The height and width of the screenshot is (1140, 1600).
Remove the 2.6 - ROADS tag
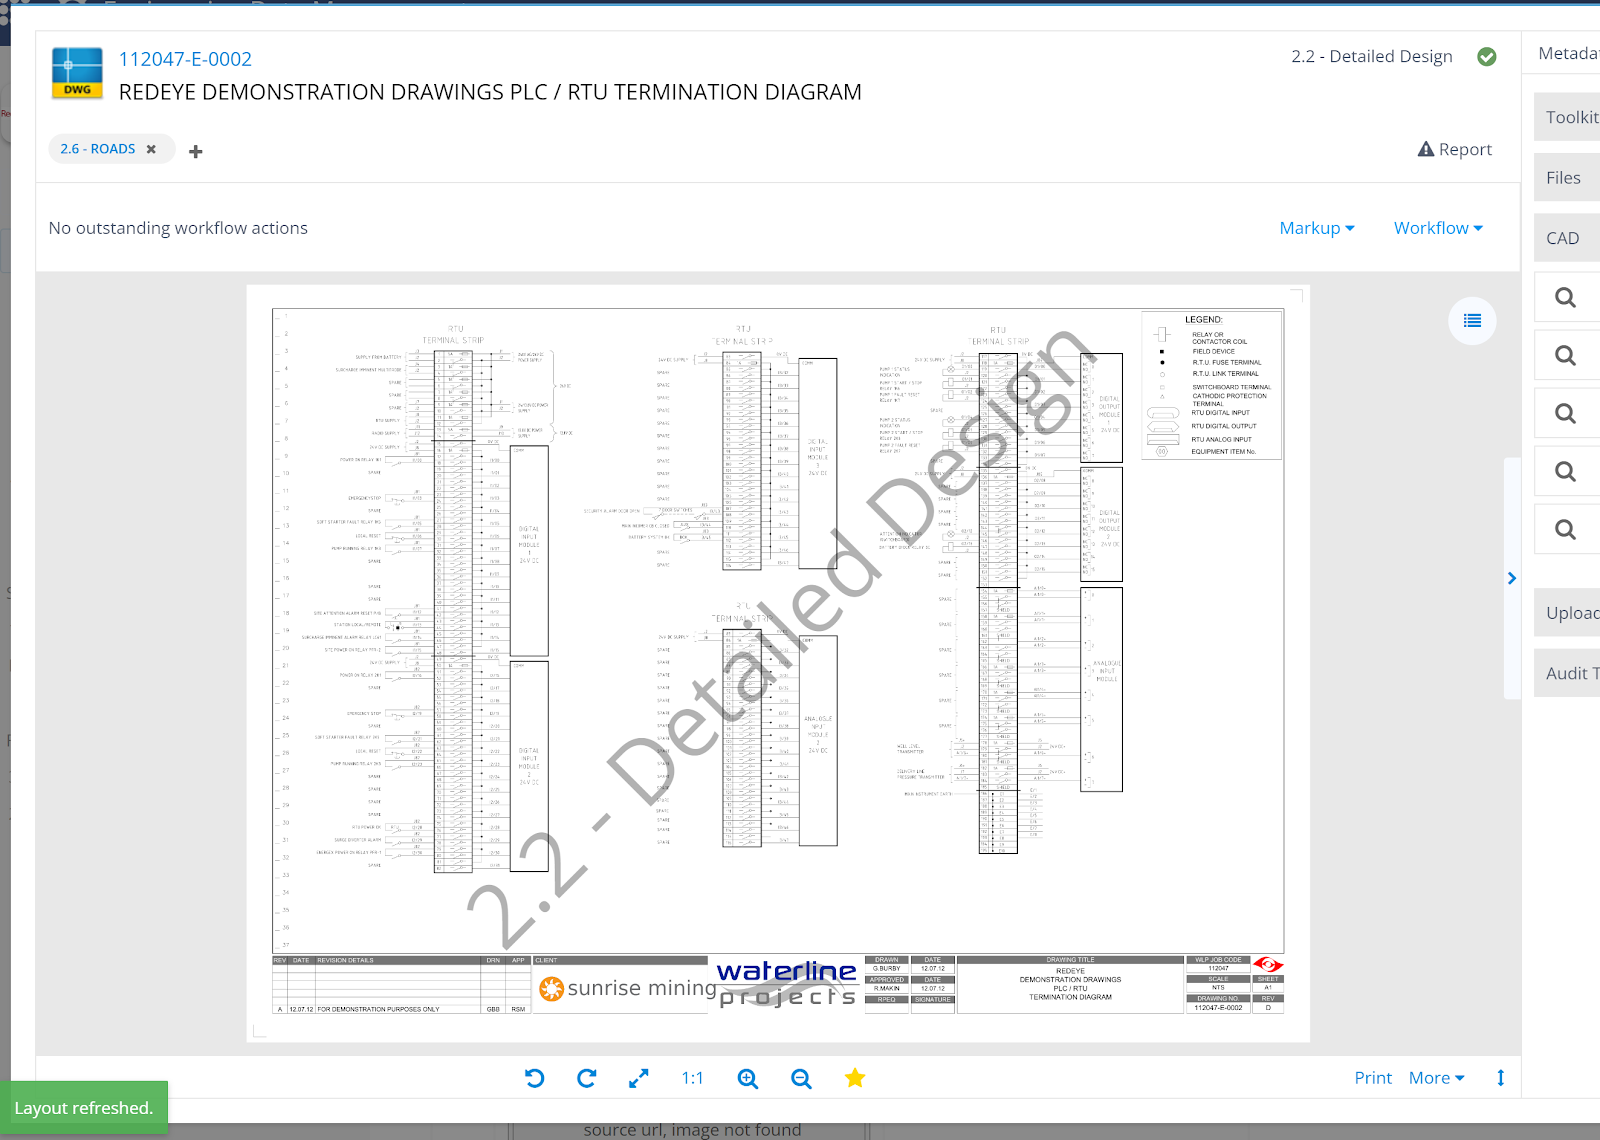click(x=151, y=149)
